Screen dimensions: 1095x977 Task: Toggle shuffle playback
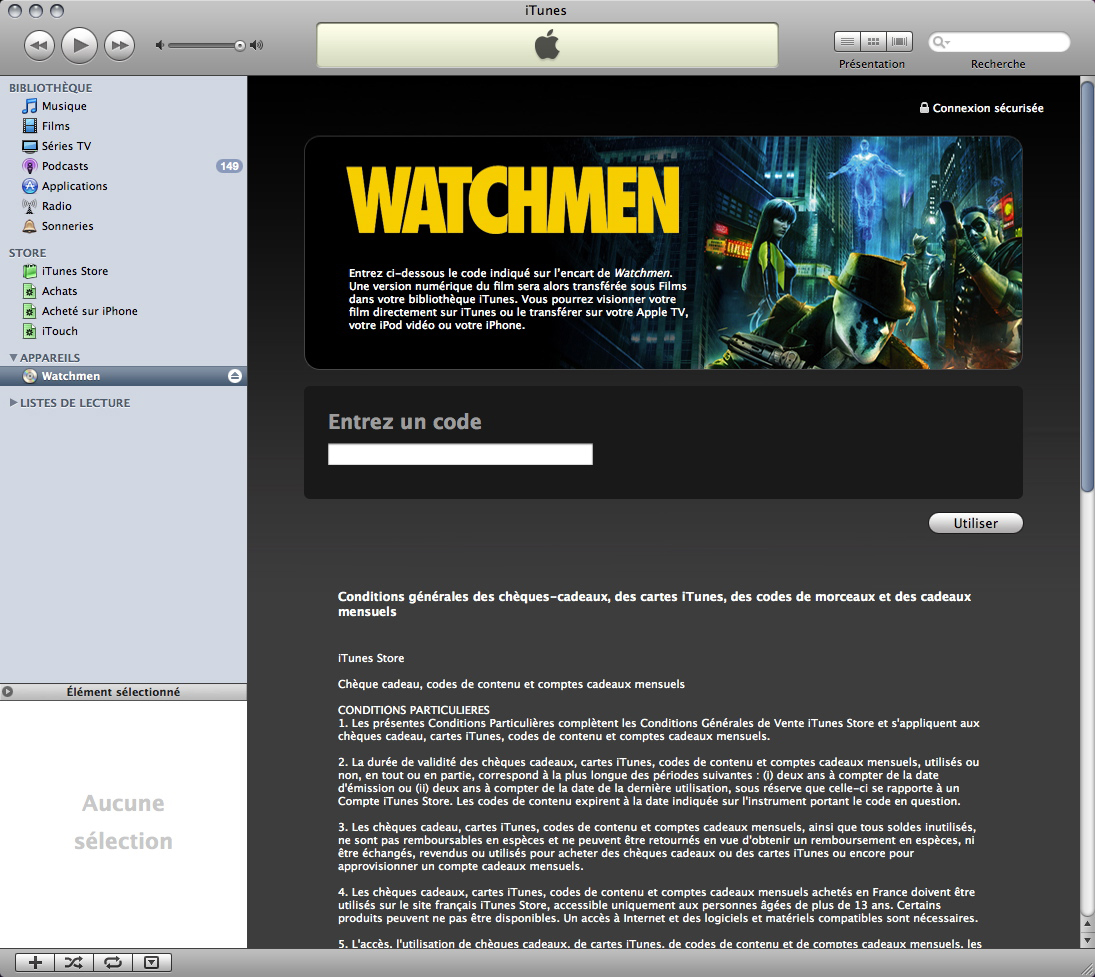point(73,962)
